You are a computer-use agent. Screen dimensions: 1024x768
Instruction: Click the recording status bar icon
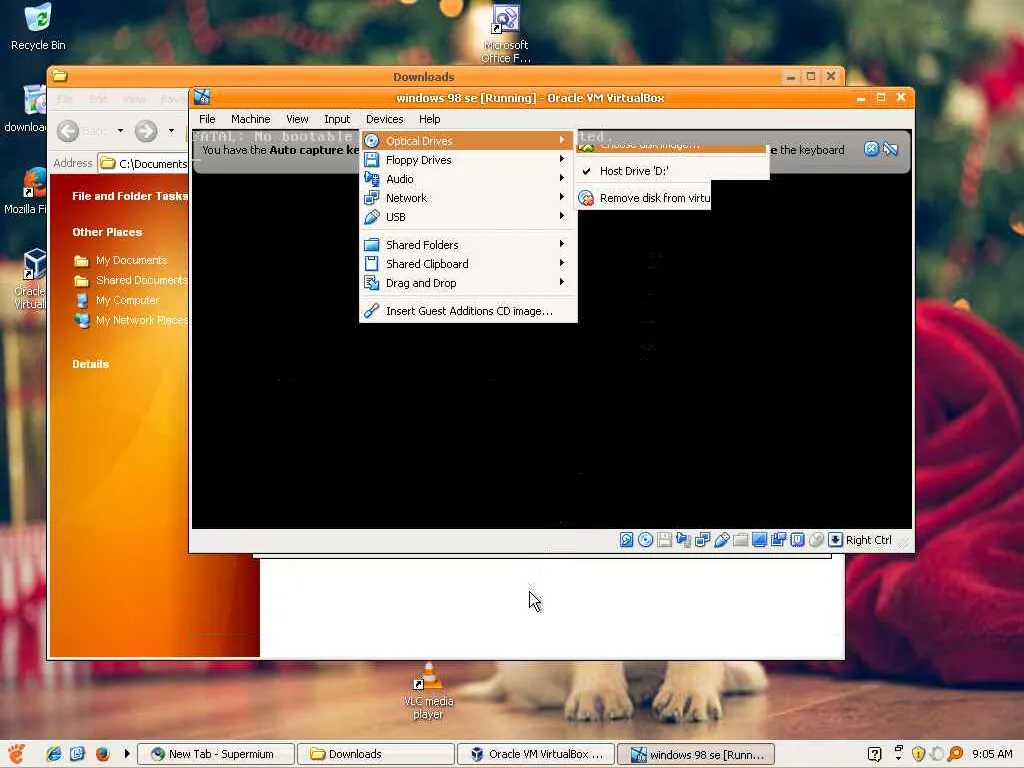point(778,539)
